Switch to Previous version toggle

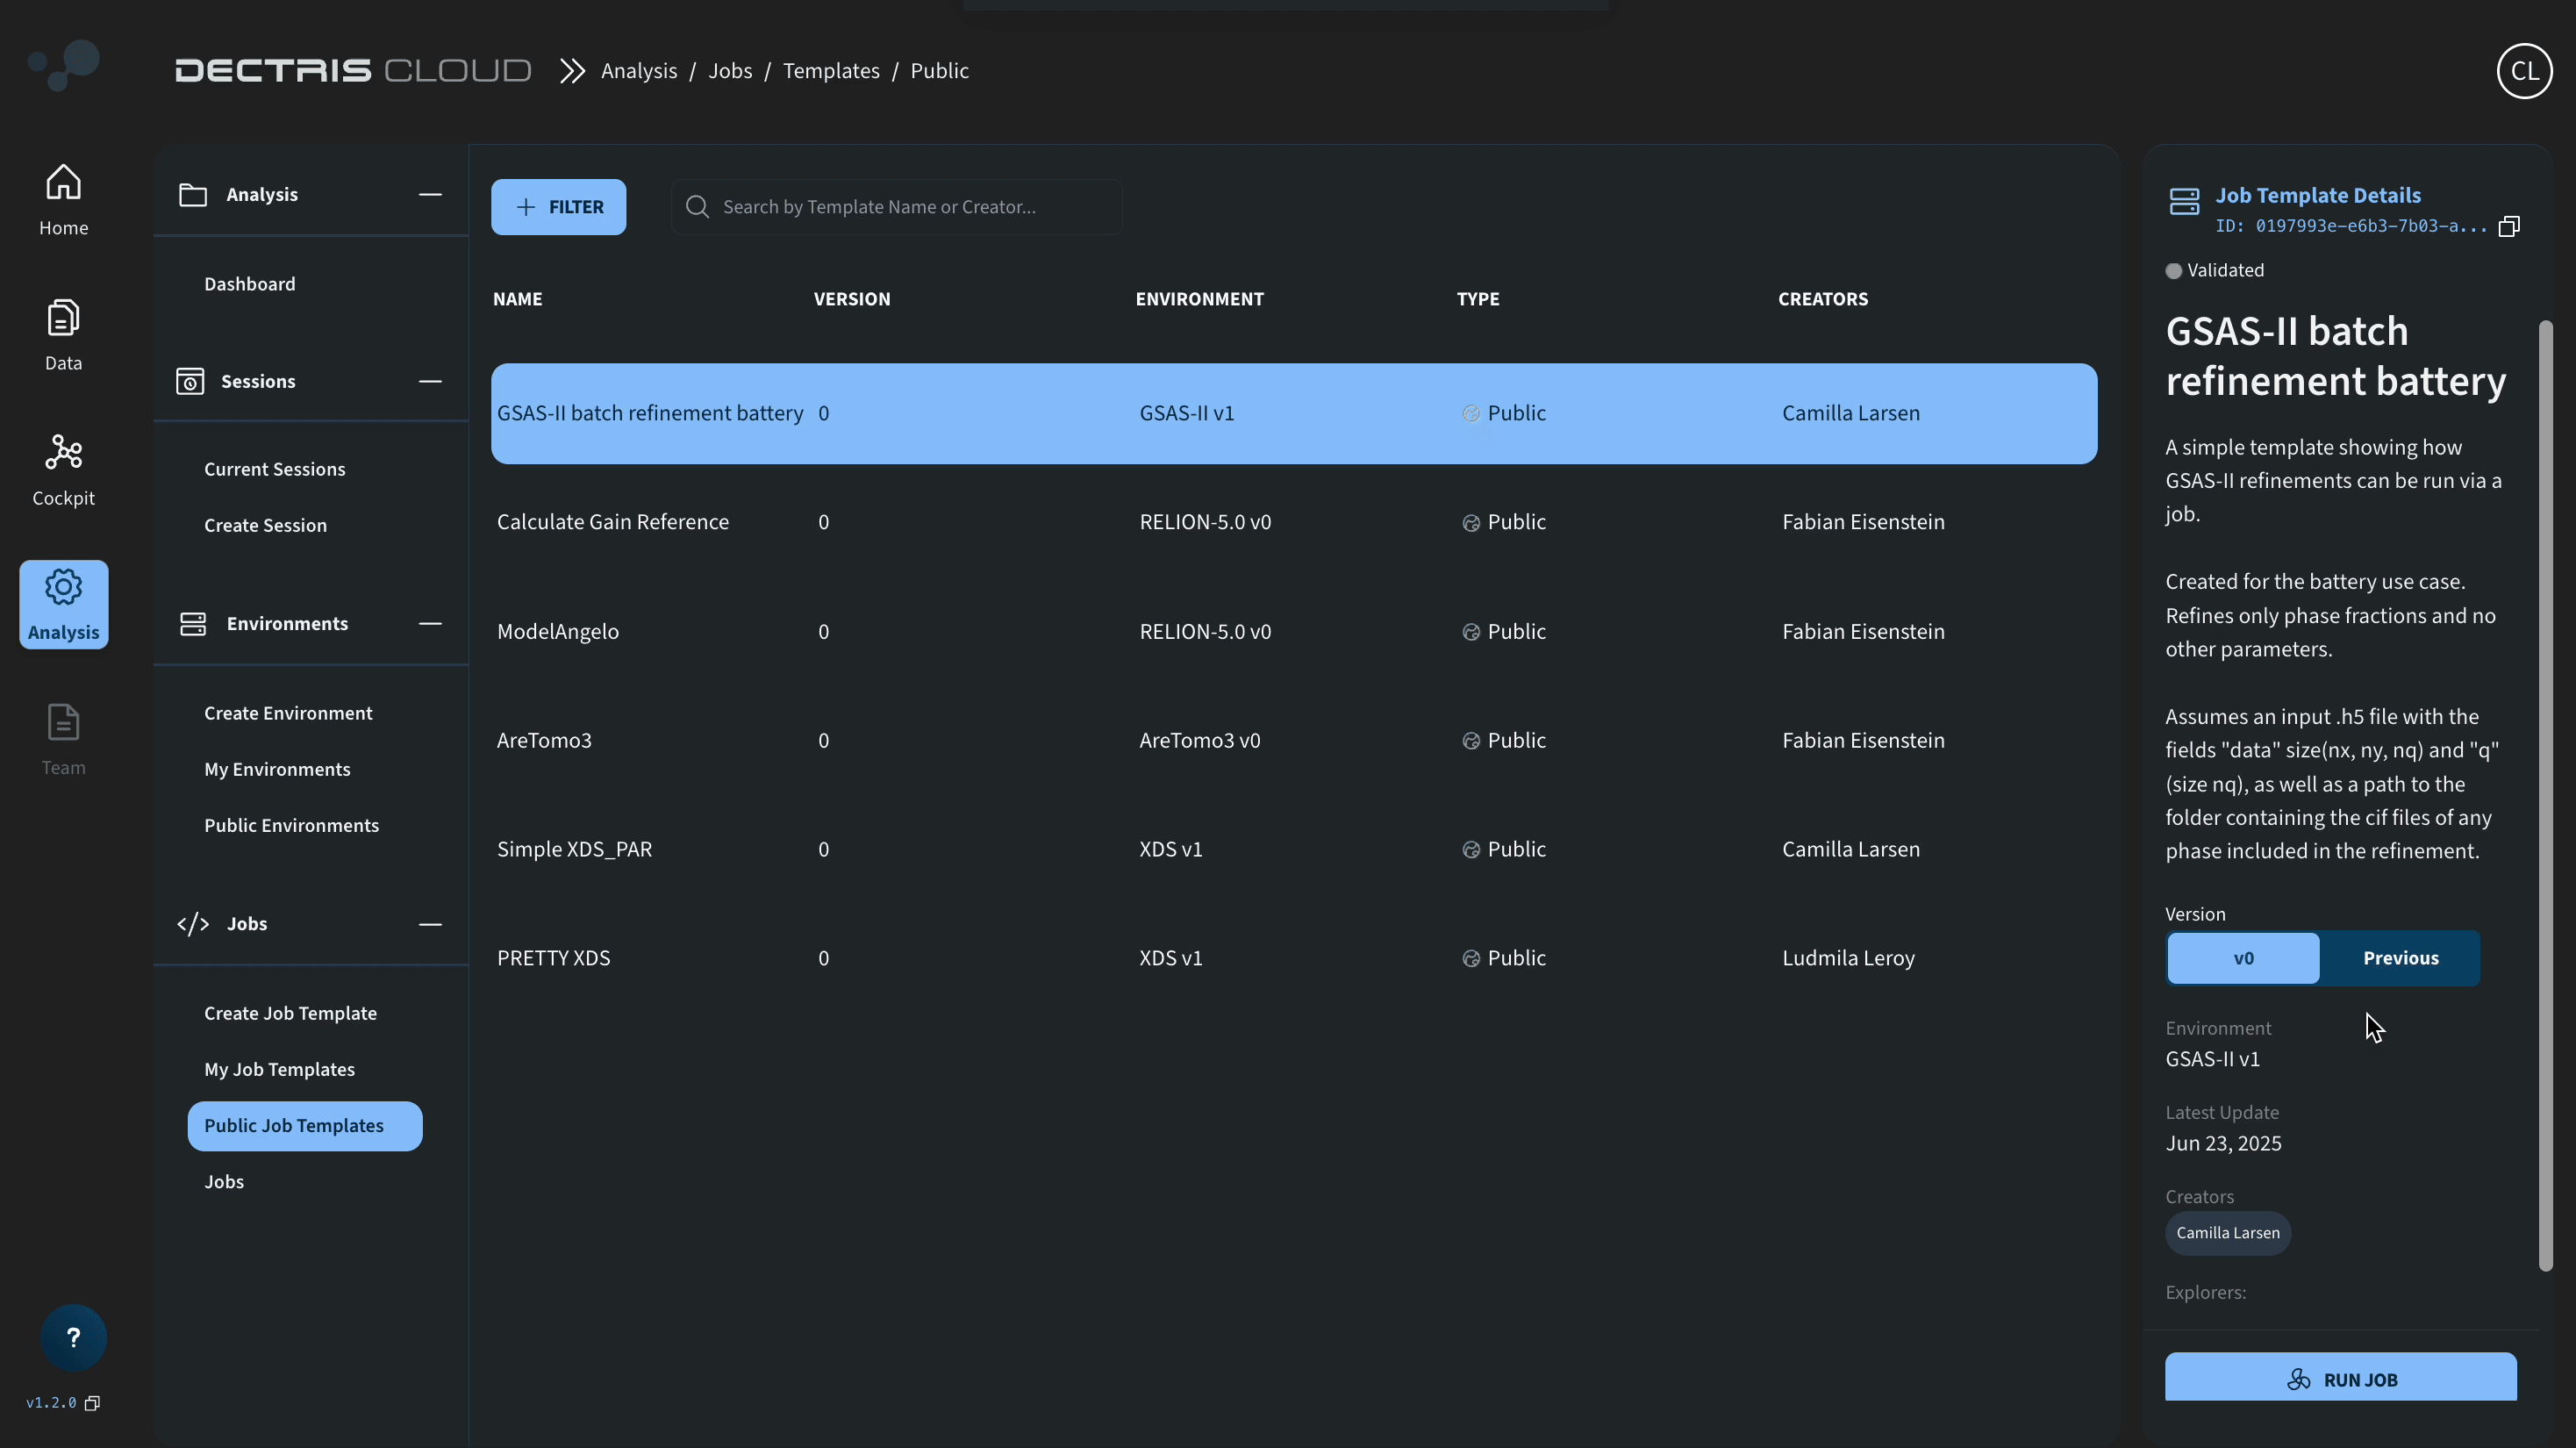tap(2400, 958)
